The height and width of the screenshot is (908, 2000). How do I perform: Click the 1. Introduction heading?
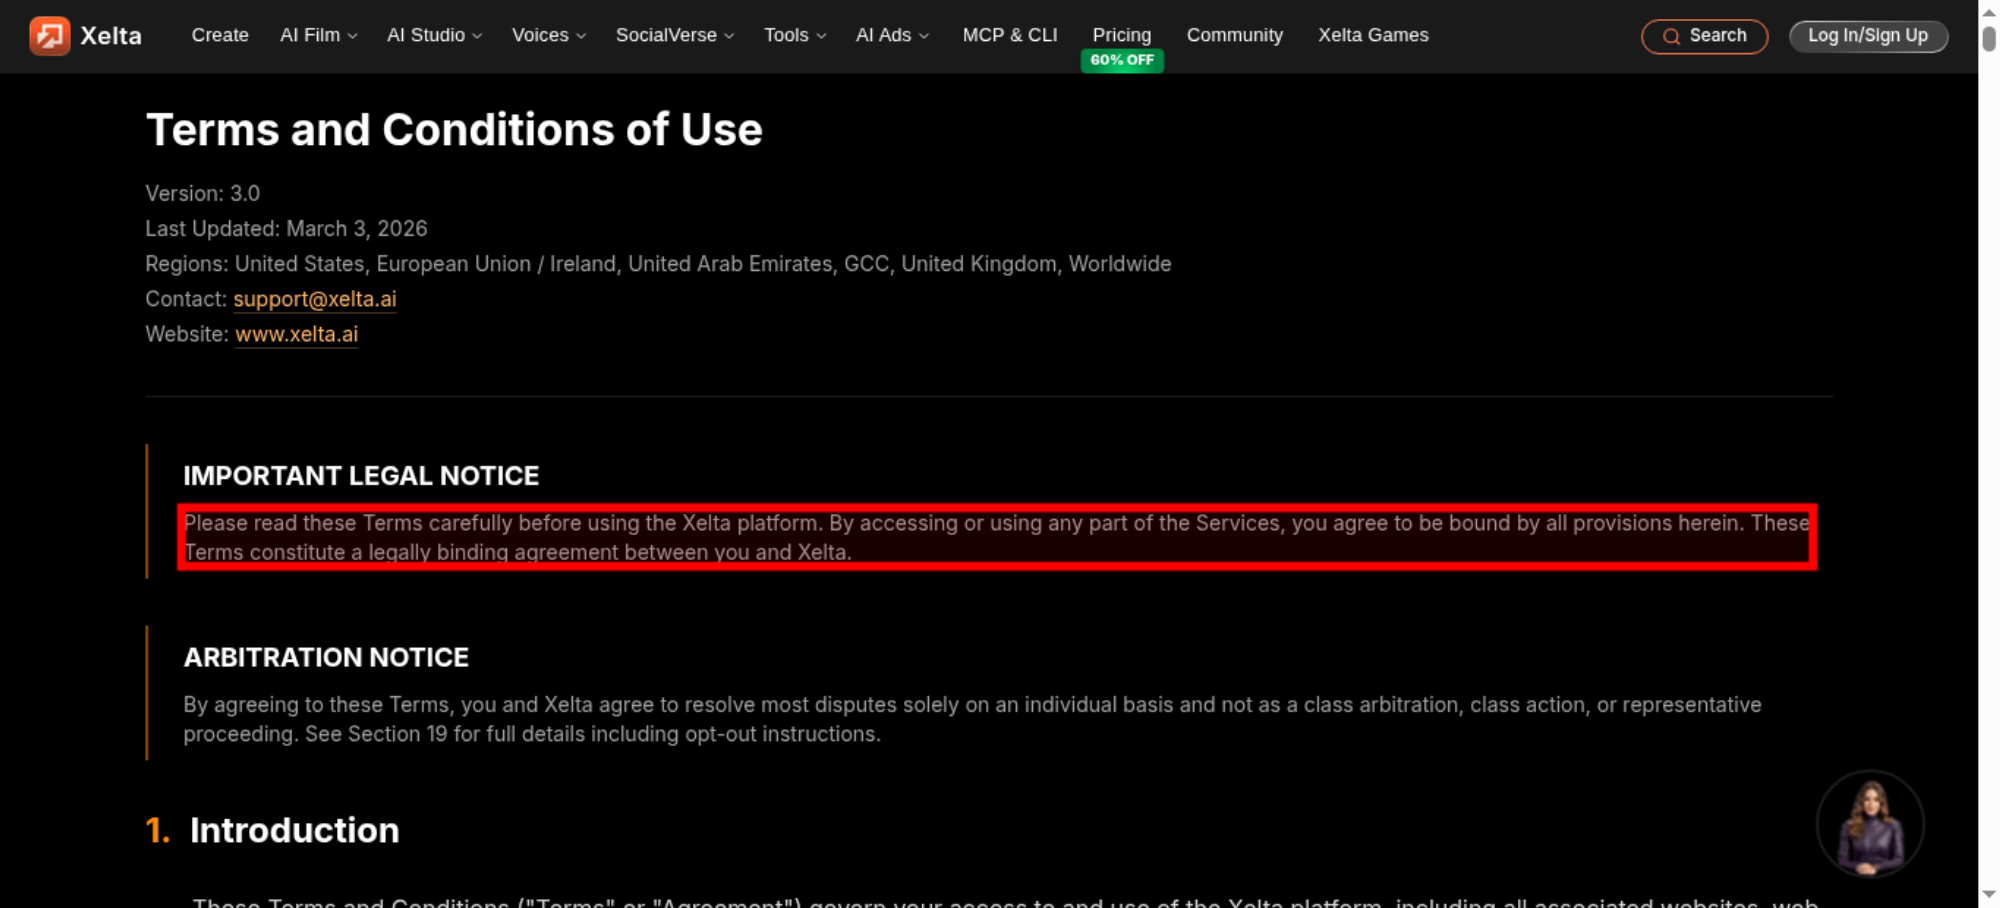click(273, 830)
